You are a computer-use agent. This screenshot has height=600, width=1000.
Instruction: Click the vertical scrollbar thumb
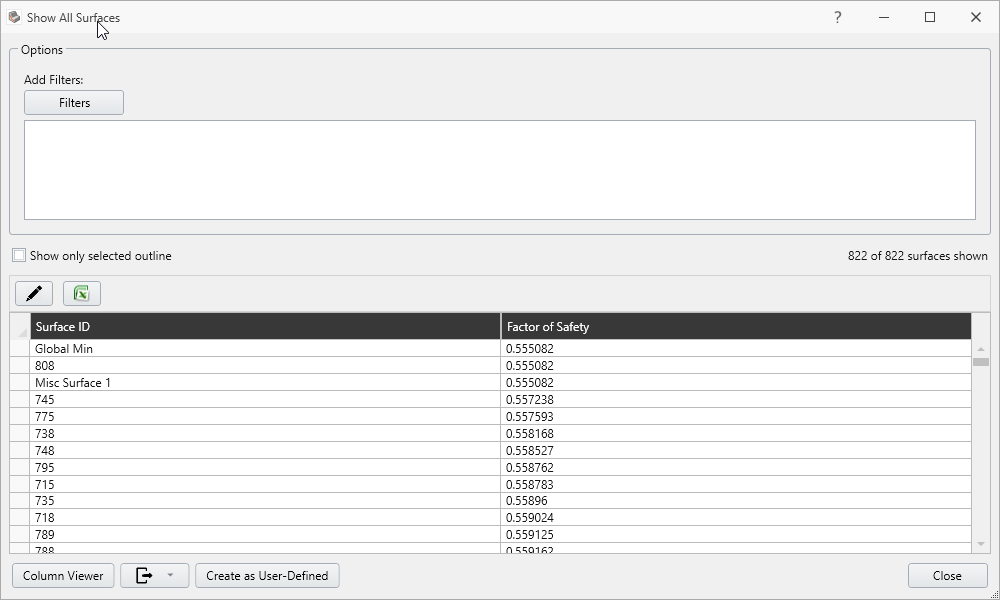point(981,362)
